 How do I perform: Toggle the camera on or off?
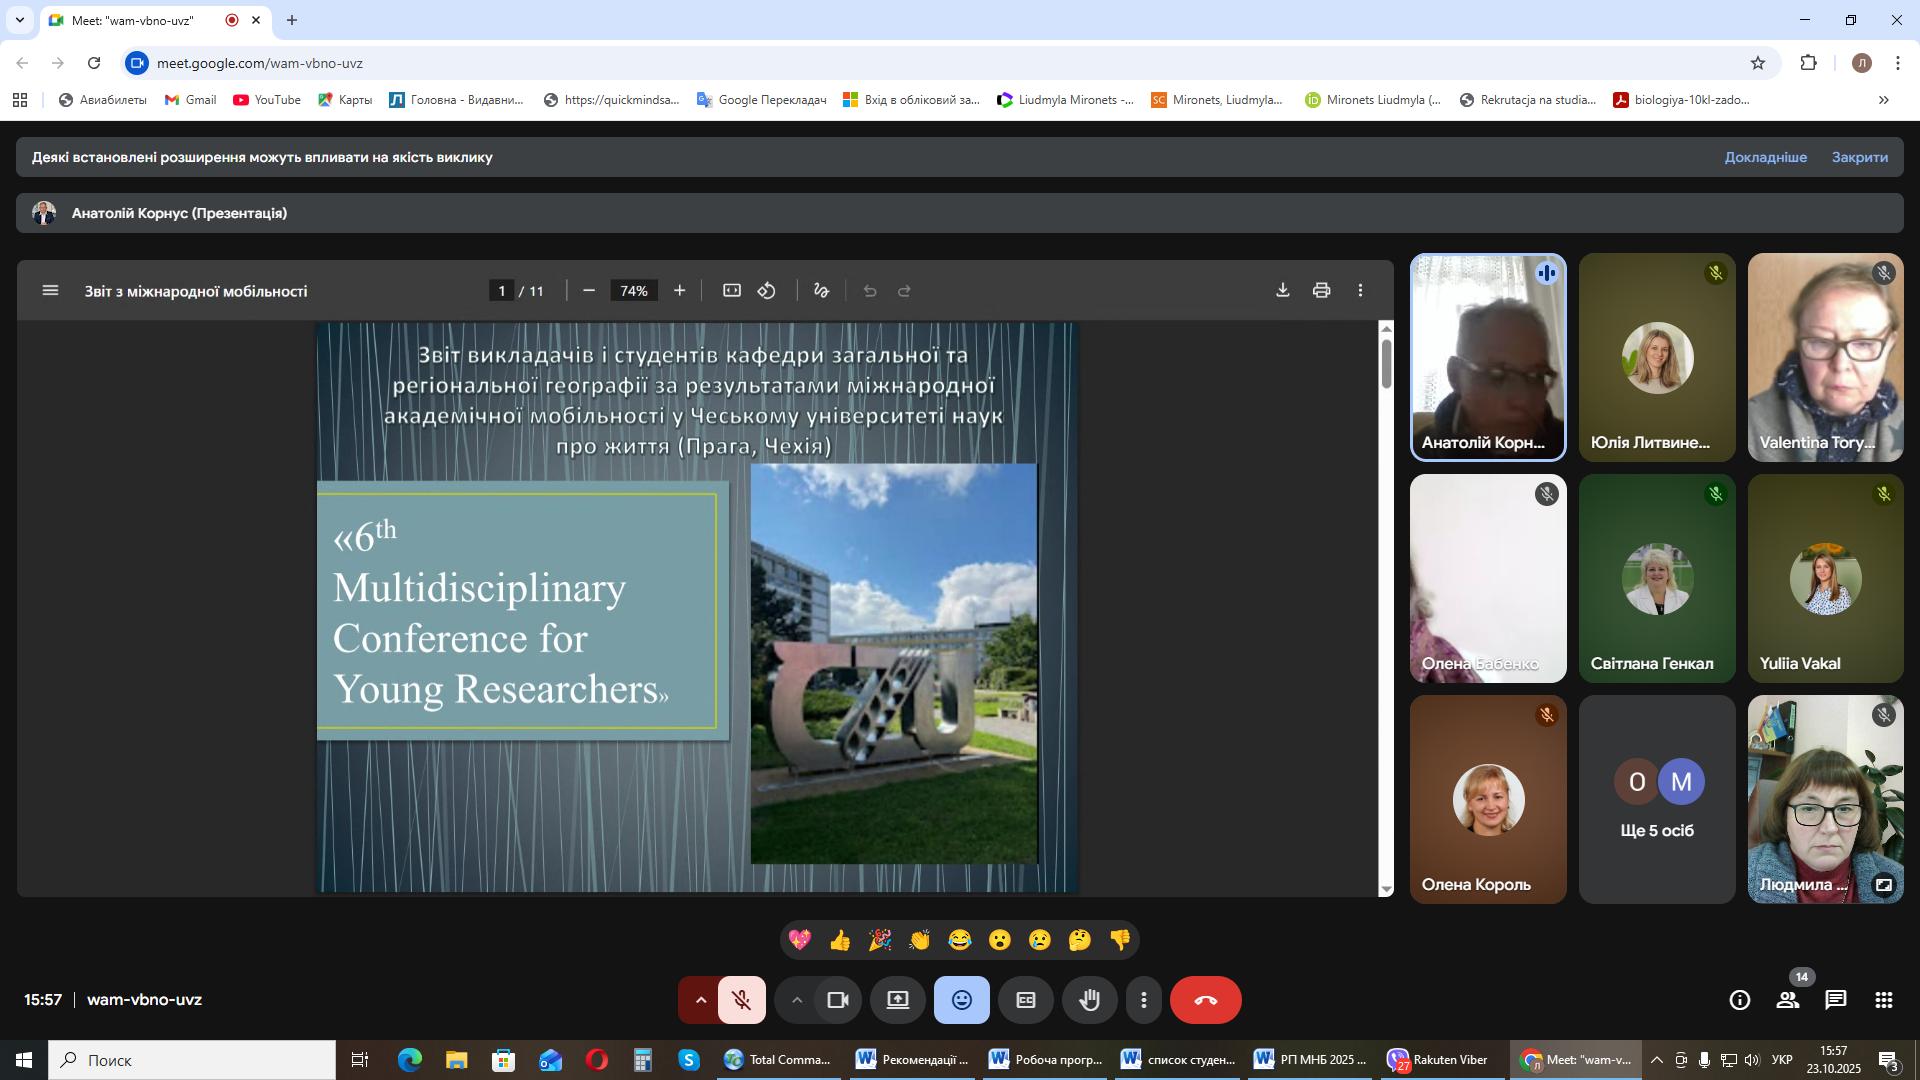point(838,1000)
